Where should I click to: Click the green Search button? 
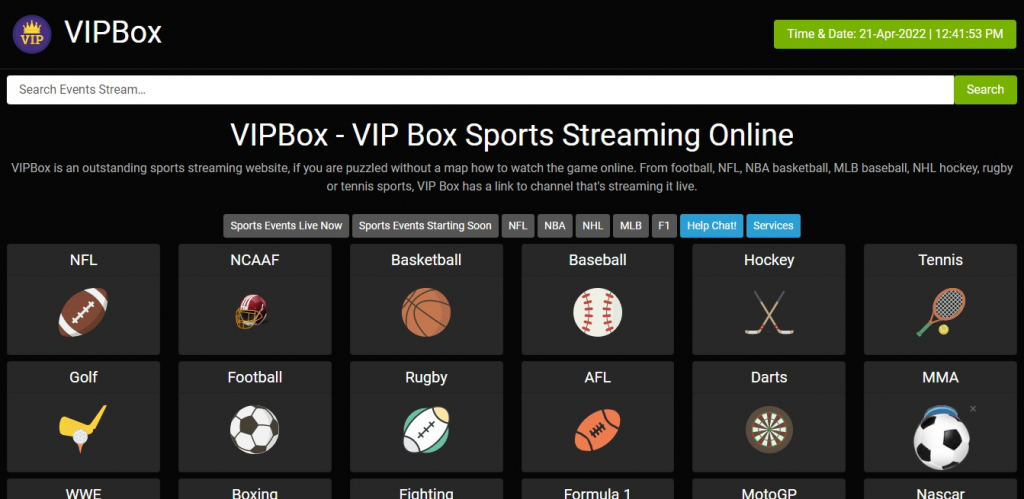[985, 89]
